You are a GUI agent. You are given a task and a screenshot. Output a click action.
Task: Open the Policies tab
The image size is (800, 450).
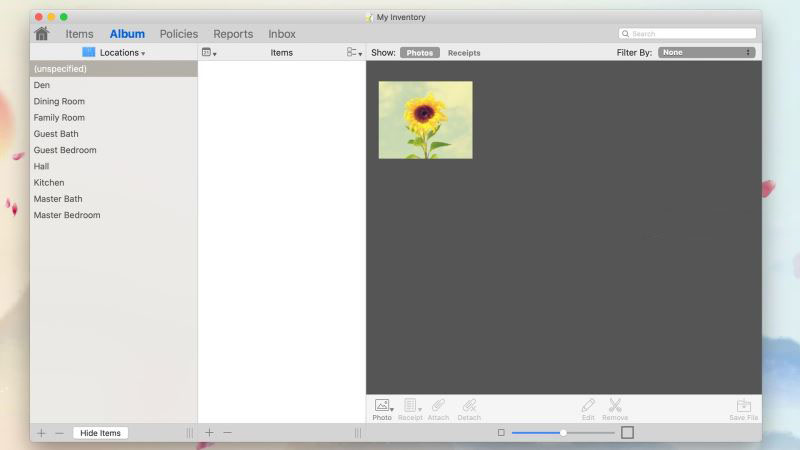click(x=179, y=34)
